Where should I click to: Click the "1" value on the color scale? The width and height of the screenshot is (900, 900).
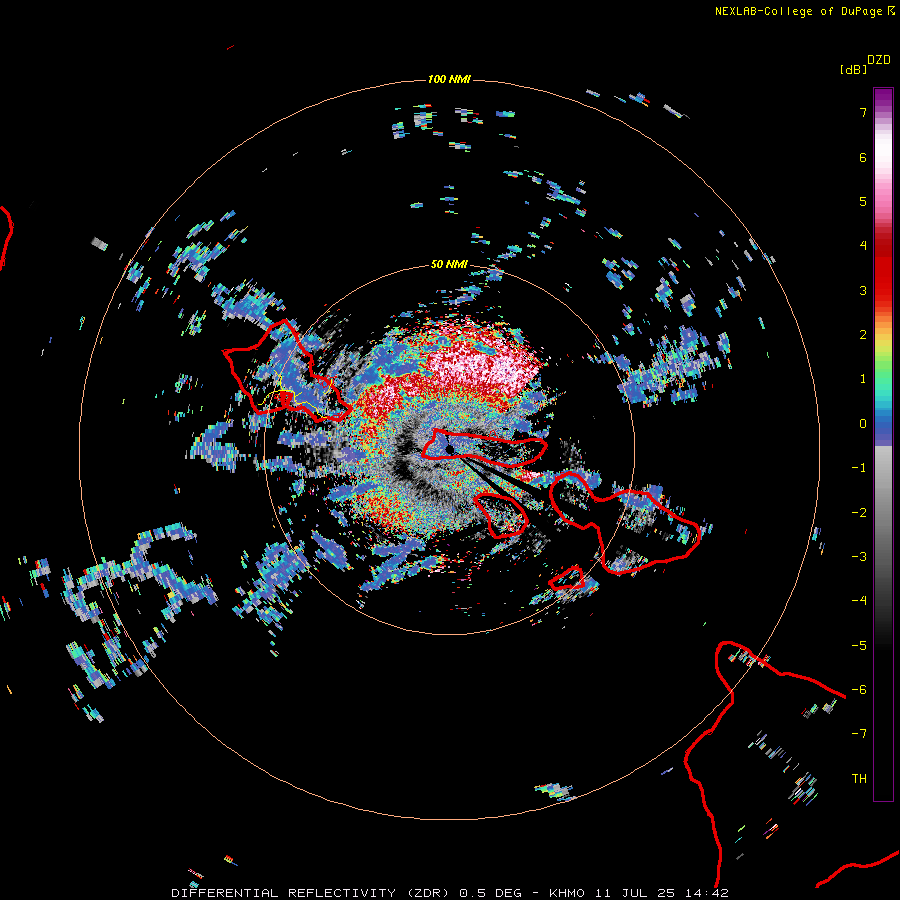tap(863, 379)
